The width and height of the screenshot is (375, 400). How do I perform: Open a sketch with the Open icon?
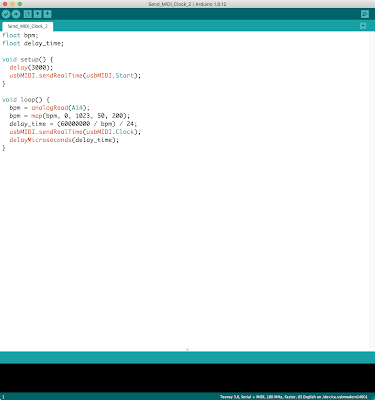pos(38,14)
